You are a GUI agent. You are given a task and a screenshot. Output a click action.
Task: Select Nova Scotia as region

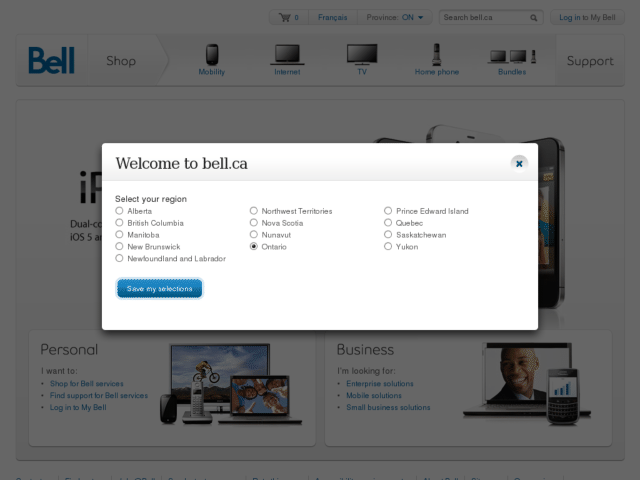click(x=253, y=223)
